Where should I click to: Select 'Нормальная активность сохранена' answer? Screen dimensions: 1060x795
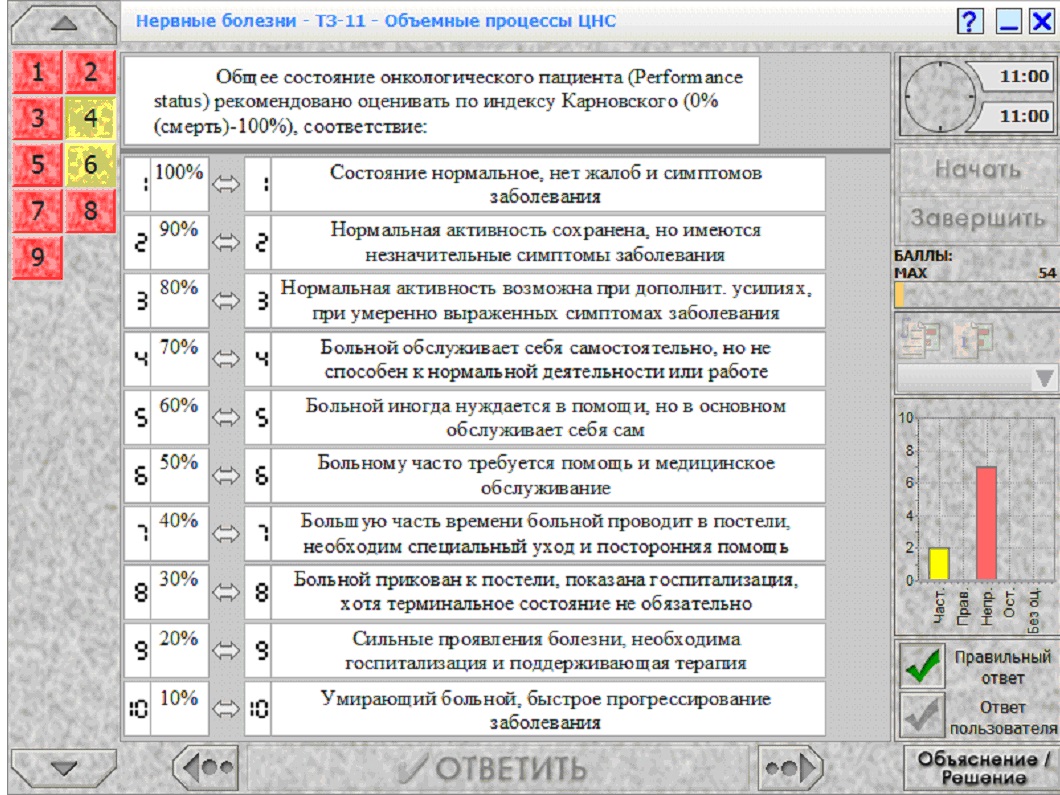[x=548, y=242]
